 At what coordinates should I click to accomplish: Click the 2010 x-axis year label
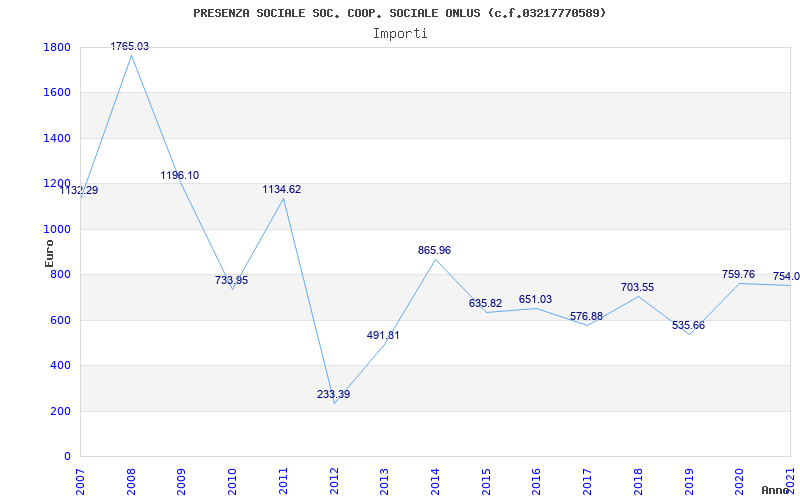click(233, 482)
